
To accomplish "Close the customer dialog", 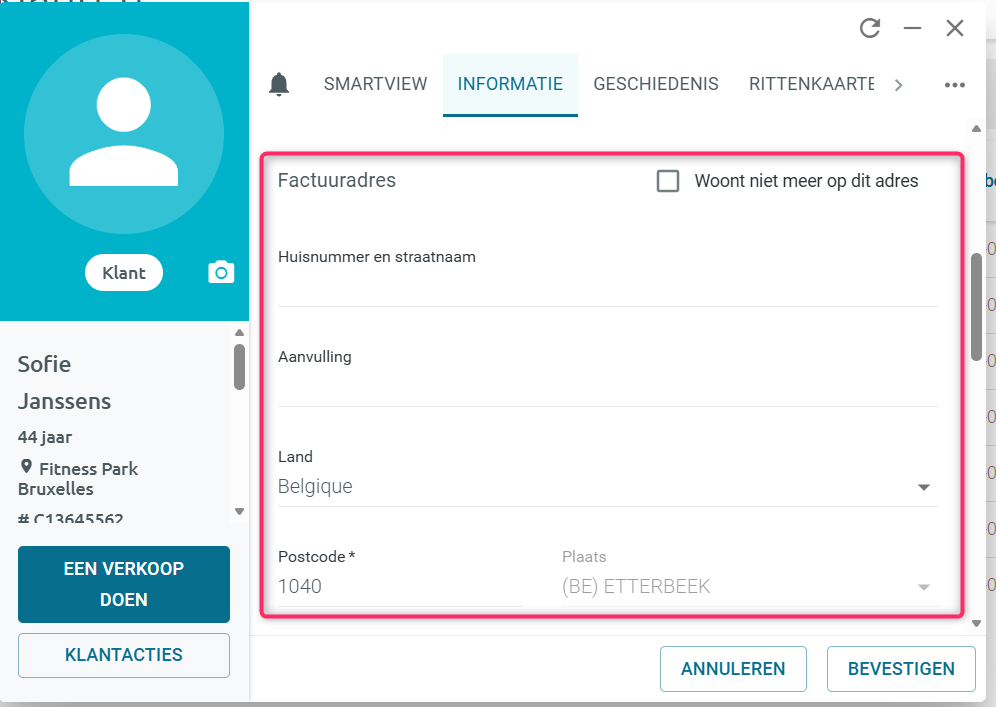I will point(955,28).
